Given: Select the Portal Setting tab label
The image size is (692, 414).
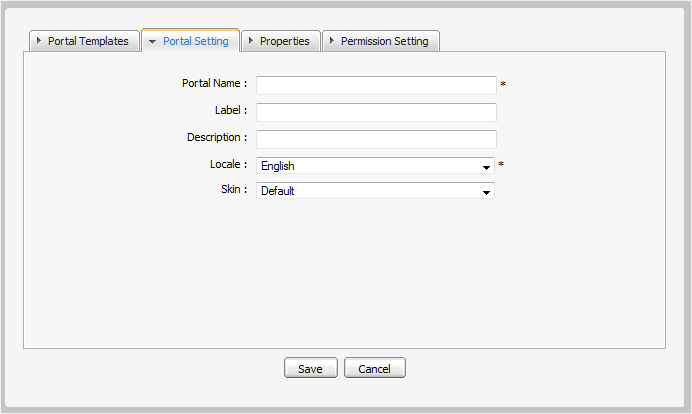Looking at the screenshot, I should [195, 41].
